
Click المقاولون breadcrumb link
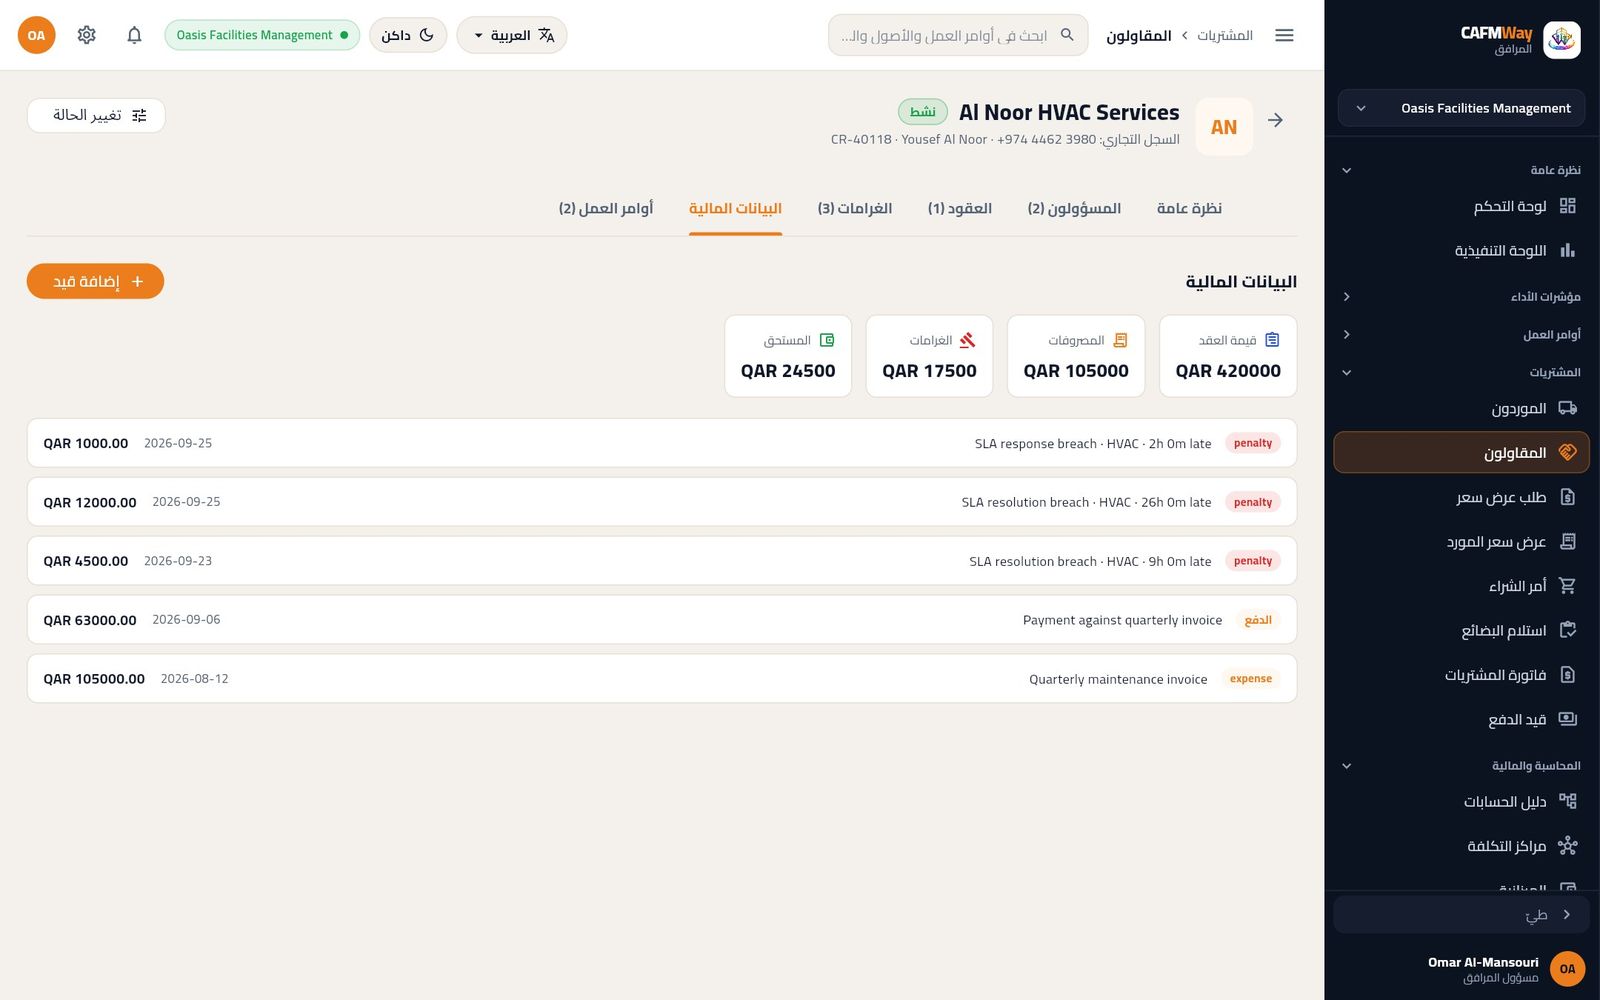[1139, 35]
